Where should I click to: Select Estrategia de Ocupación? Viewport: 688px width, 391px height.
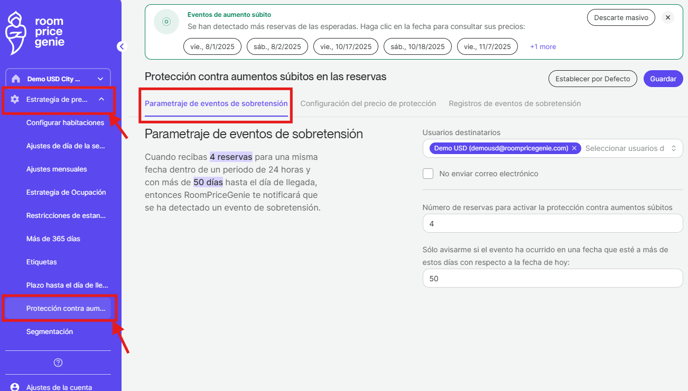[66, 193]
